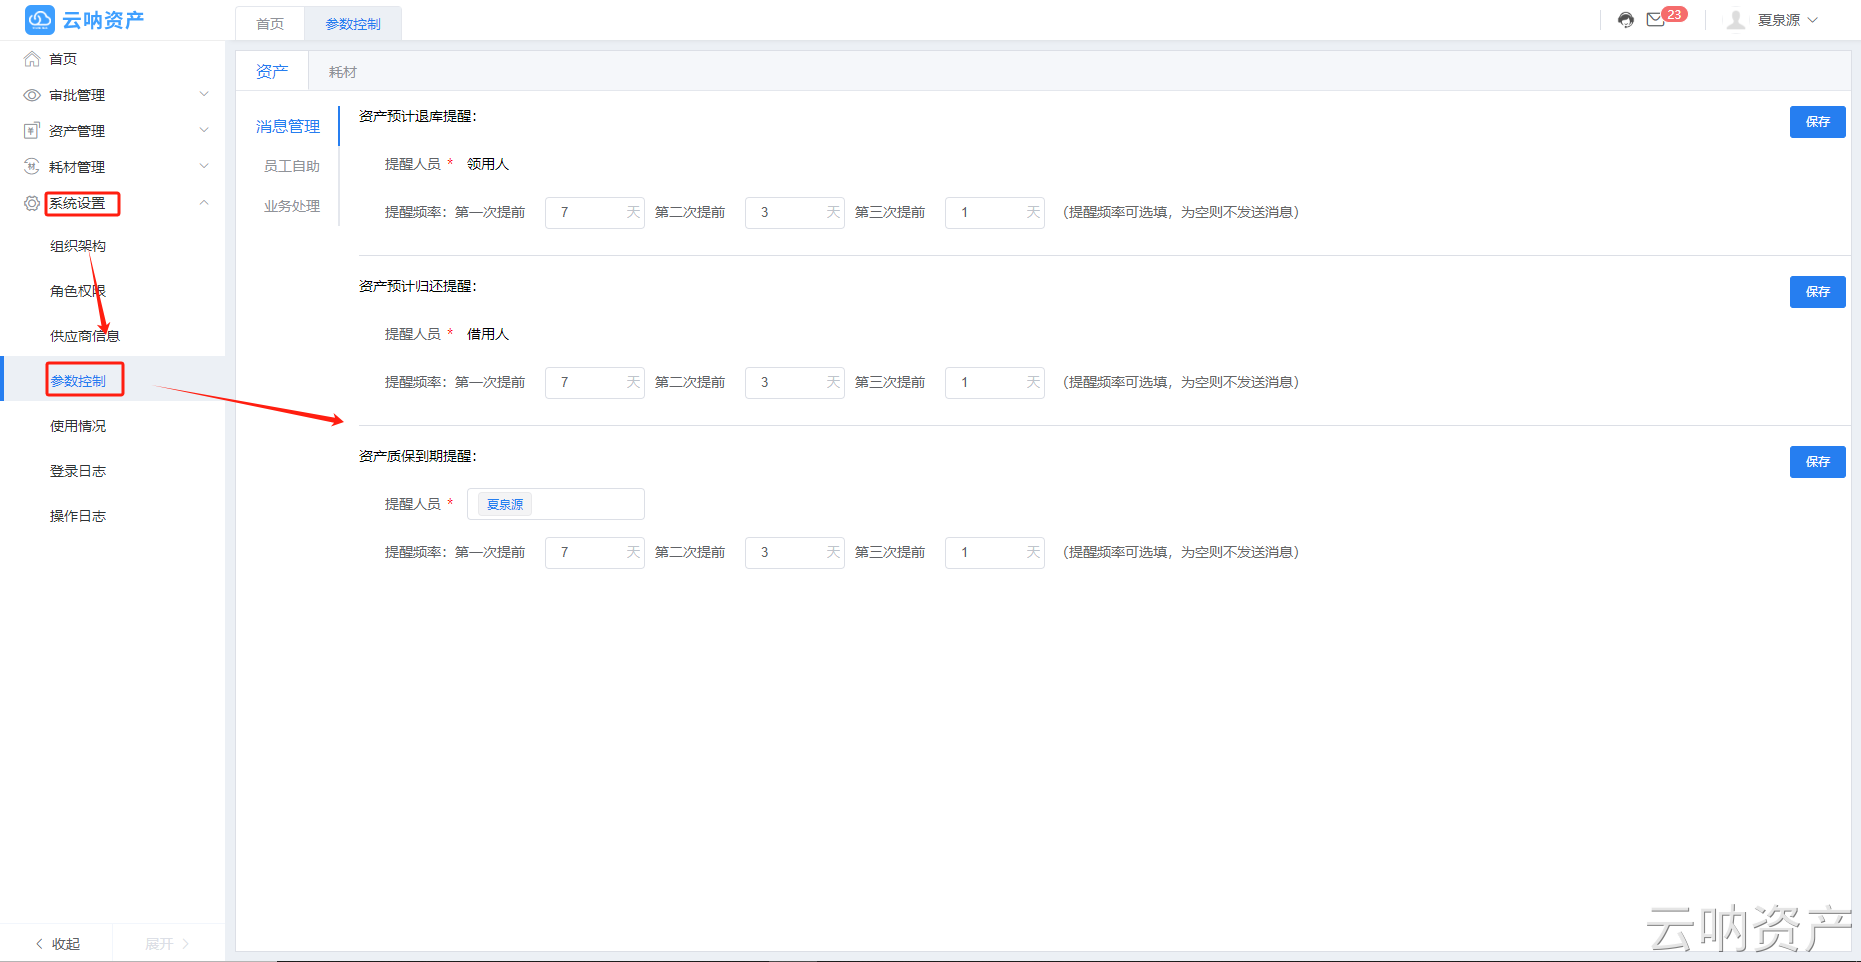1861x962 pixels.
Task: Switch to the 首页 page tab
Action: (x=268, y=23)
